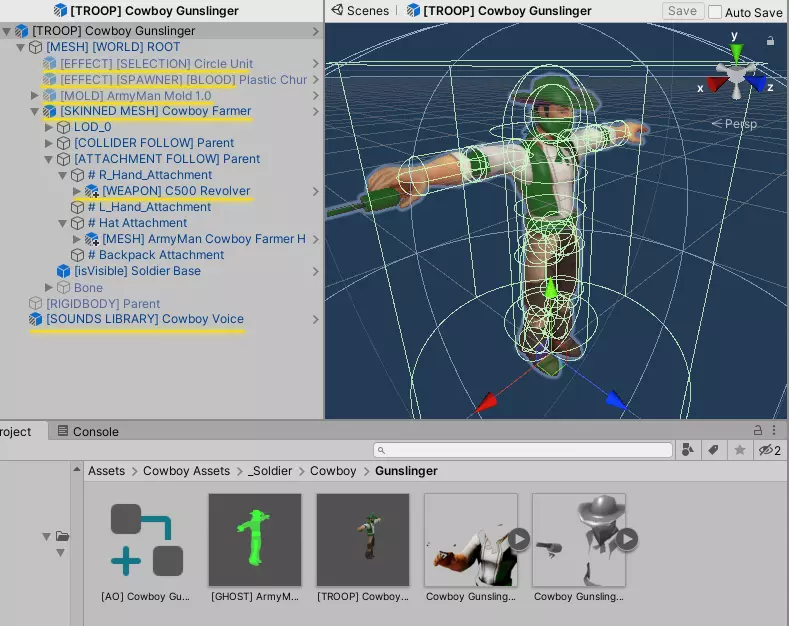789x626 pixels.
Task: Click the prefab icon of [MOLD] ArmyMan Mold 1.0
Action: click(49, 96)
